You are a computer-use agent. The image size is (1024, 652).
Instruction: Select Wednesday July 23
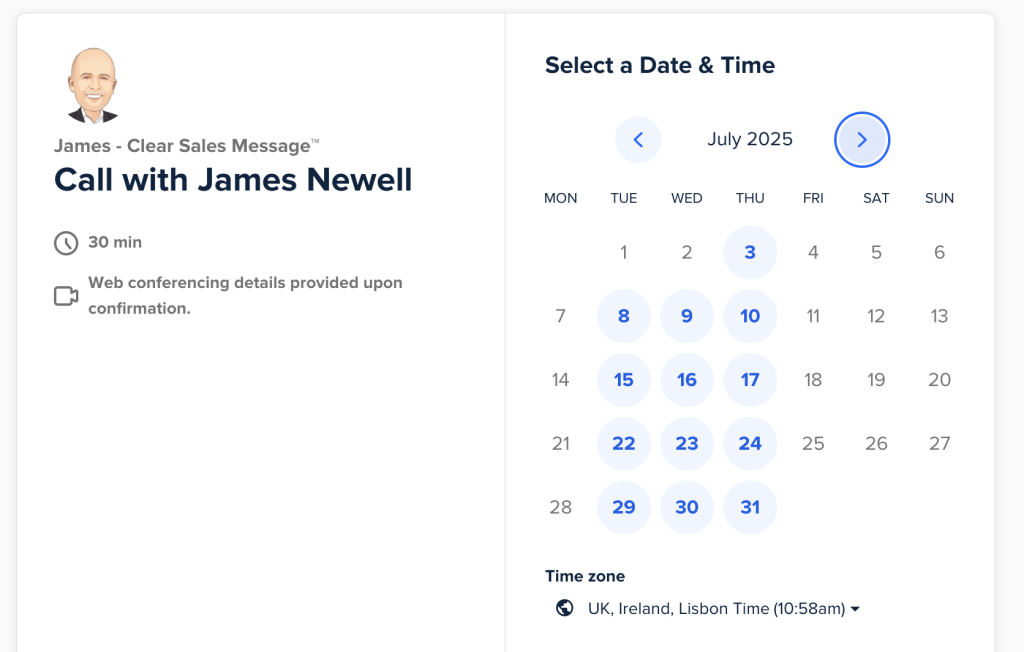pos(687,444)
